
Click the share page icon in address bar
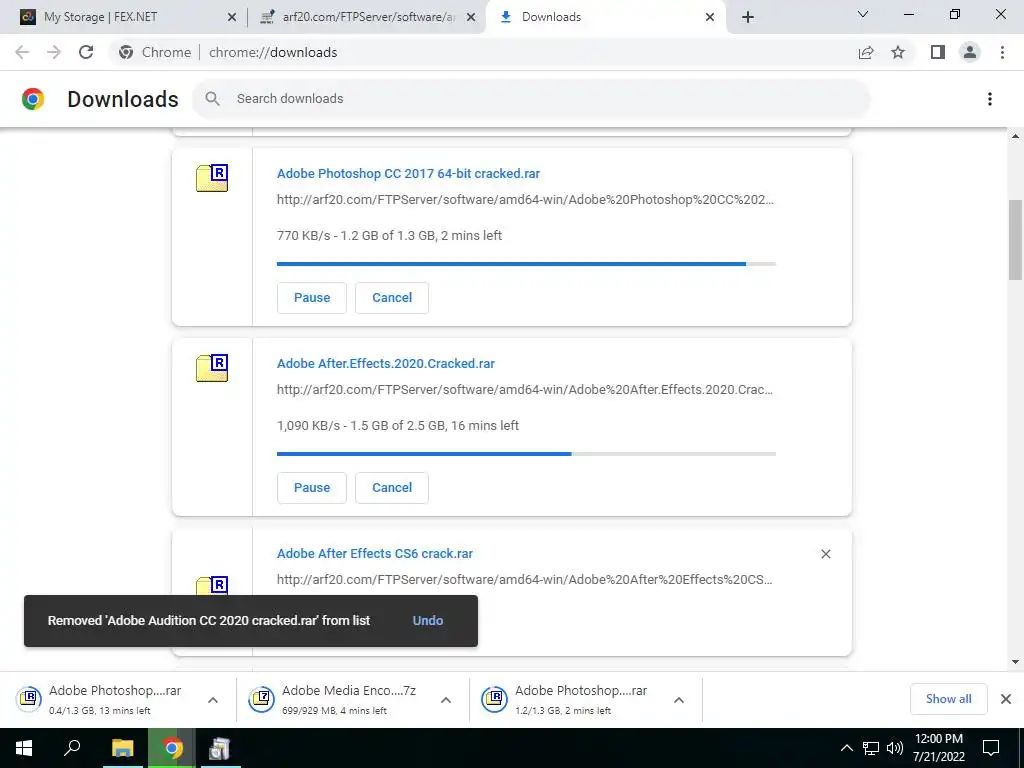pyautogui.click(x=866, y=52)
